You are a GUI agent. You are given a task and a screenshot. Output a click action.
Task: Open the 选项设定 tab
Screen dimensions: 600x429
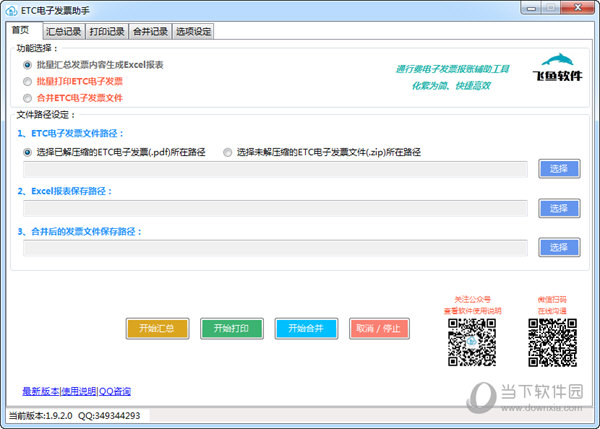pos(193,31)
